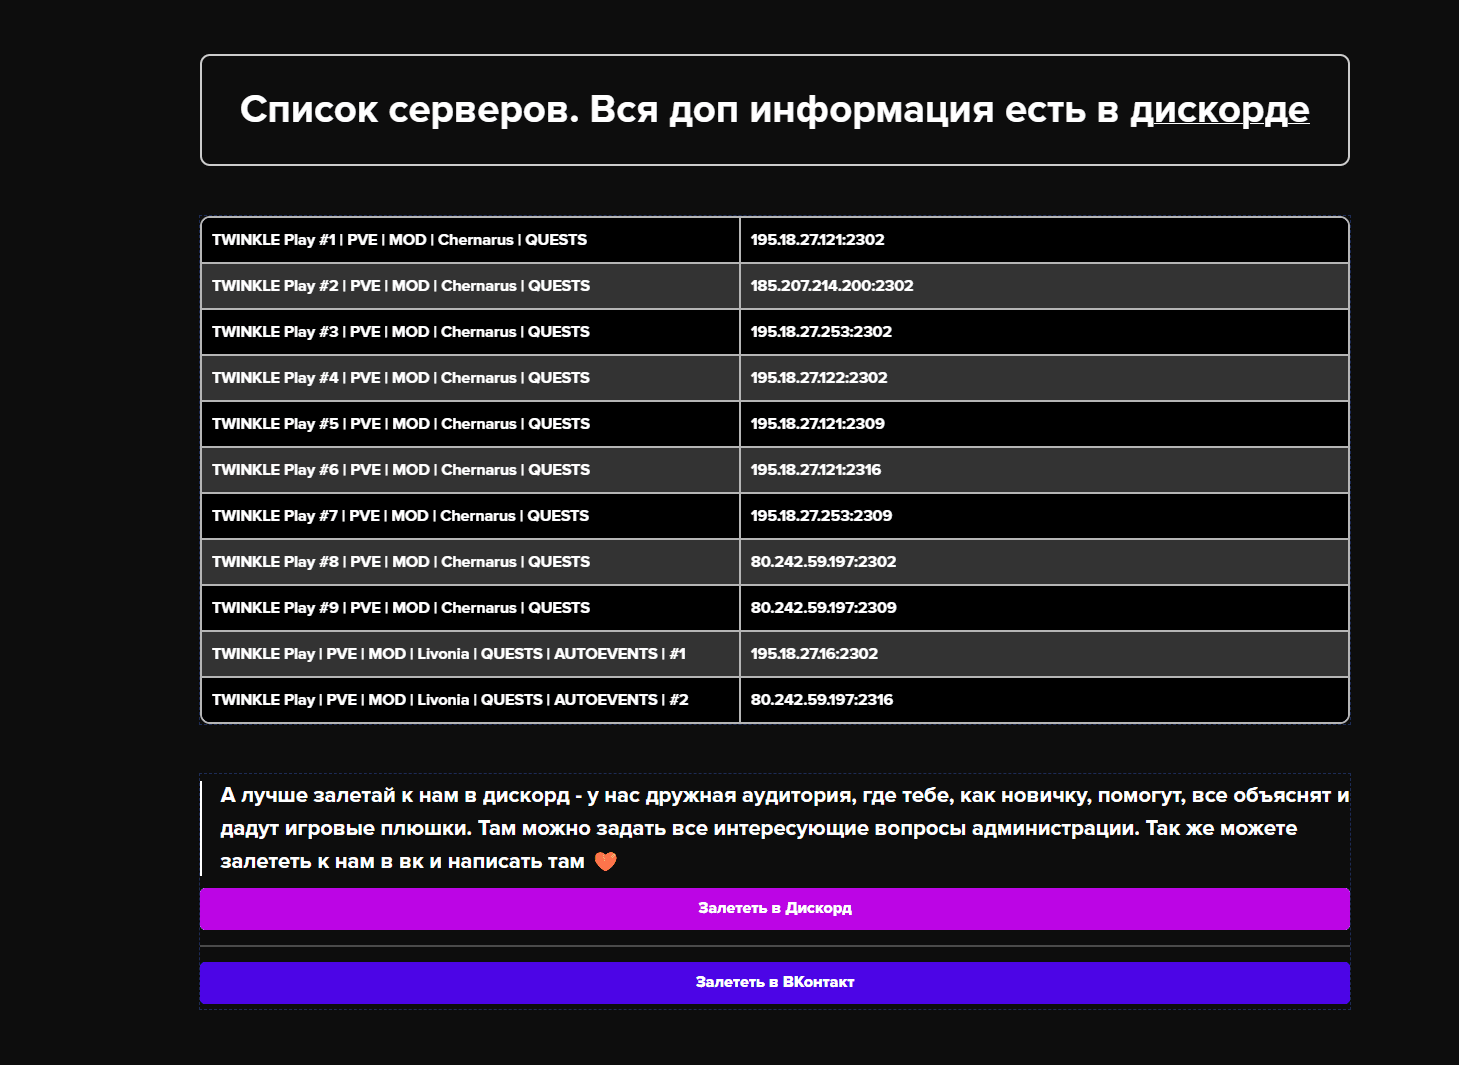Select the Livonia AUTOEVENTS #2 server name

click(450, 700)
